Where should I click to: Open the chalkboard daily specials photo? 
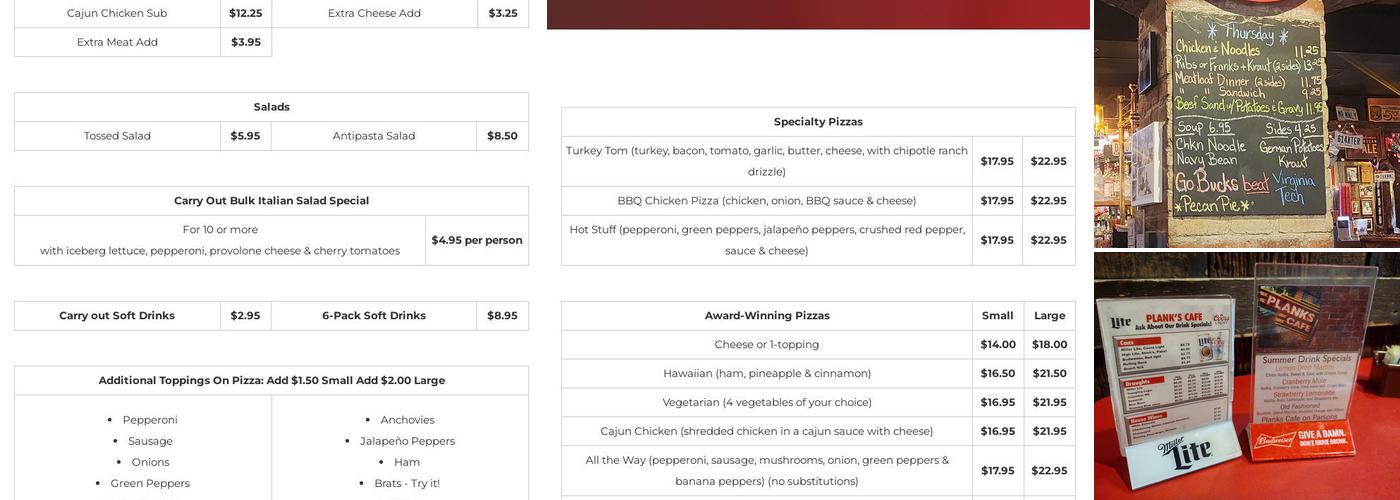(x=1246, y=123)
